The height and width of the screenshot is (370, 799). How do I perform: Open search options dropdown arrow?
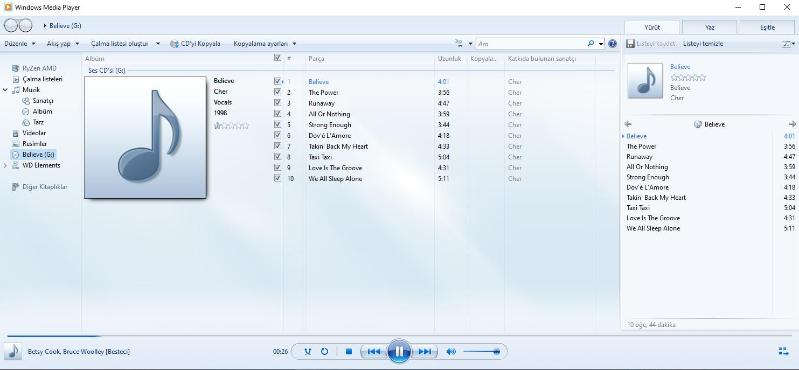601,44
